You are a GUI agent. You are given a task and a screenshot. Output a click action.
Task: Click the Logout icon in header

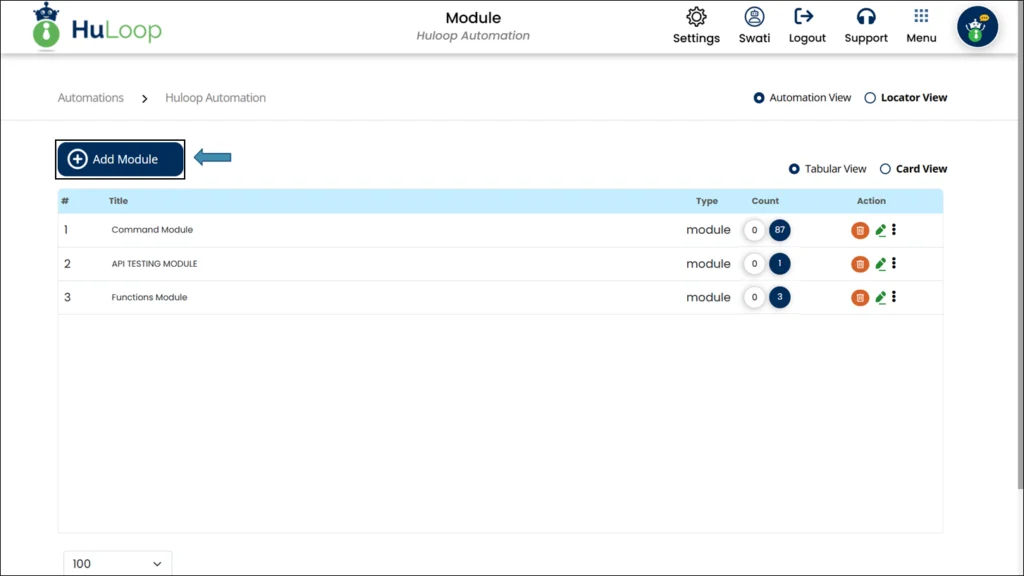pos(806,26)
